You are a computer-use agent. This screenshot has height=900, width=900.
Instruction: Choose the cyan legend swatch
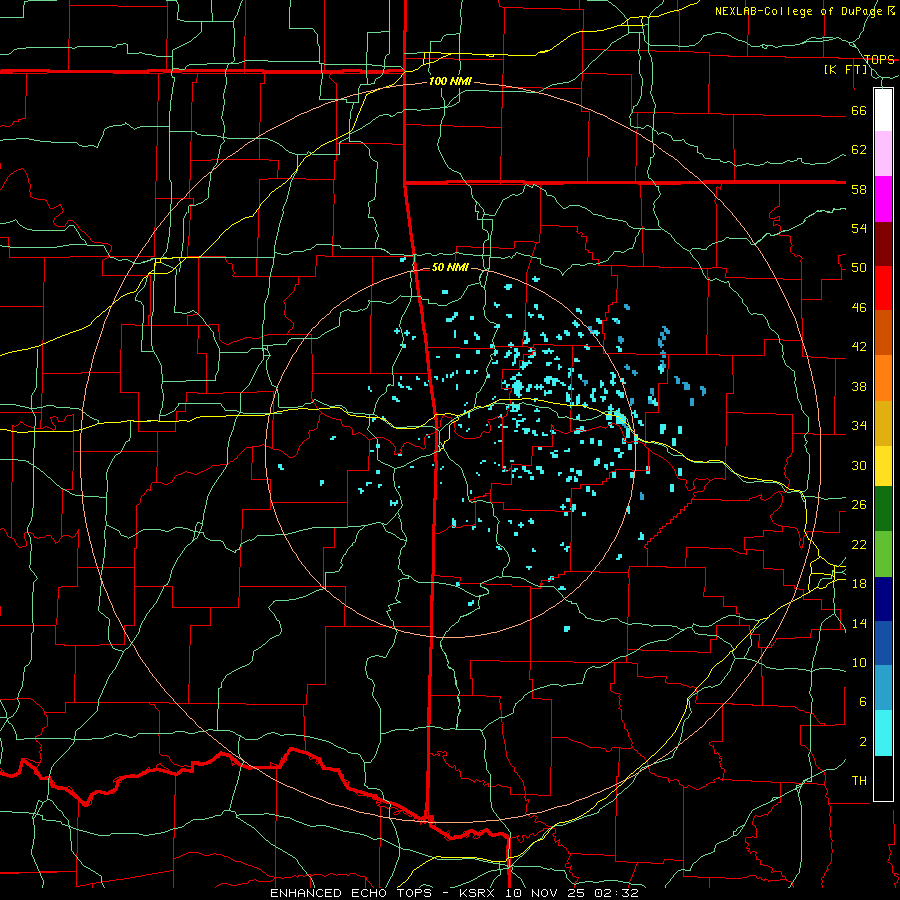point(883,733)
